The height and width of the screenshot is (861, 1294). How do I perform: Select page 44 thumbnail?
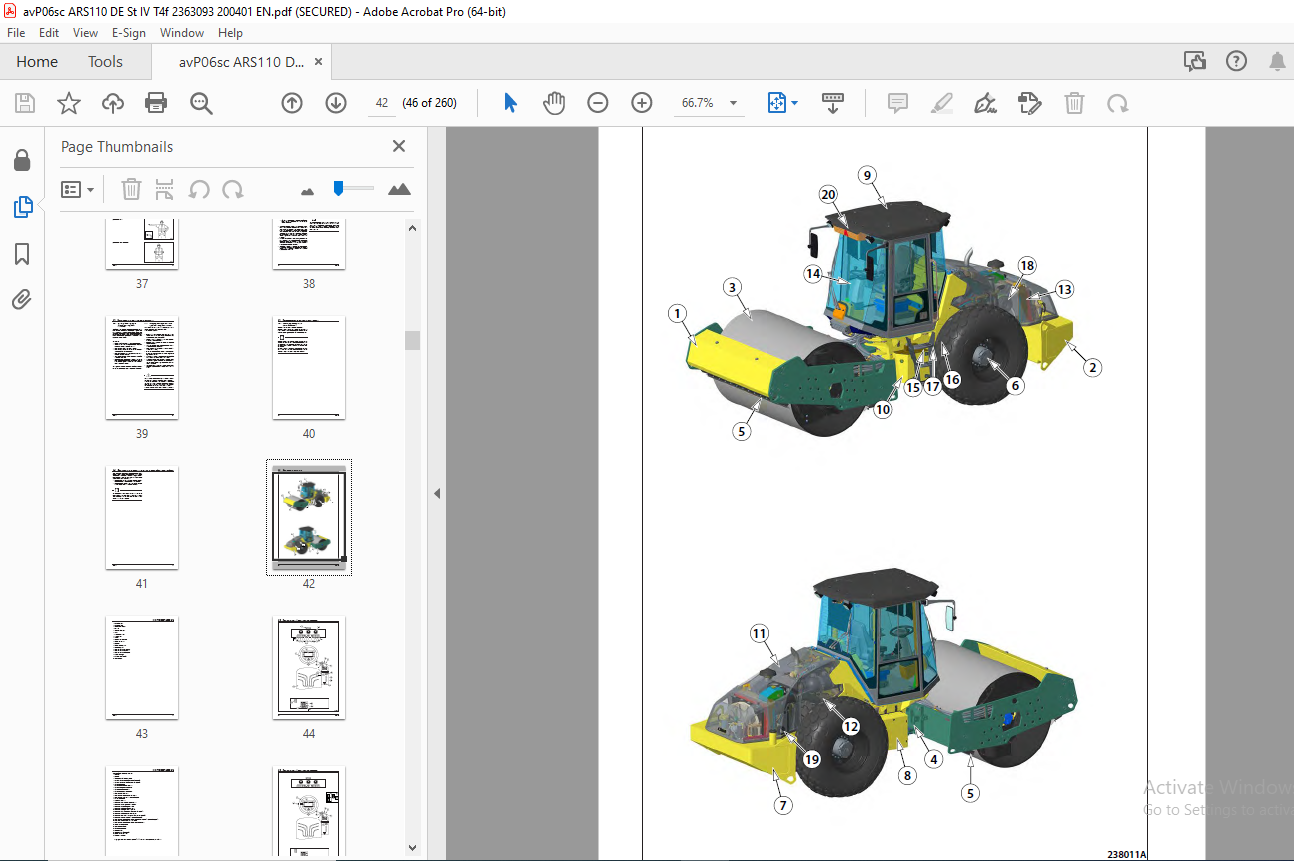tap(309, 668)
